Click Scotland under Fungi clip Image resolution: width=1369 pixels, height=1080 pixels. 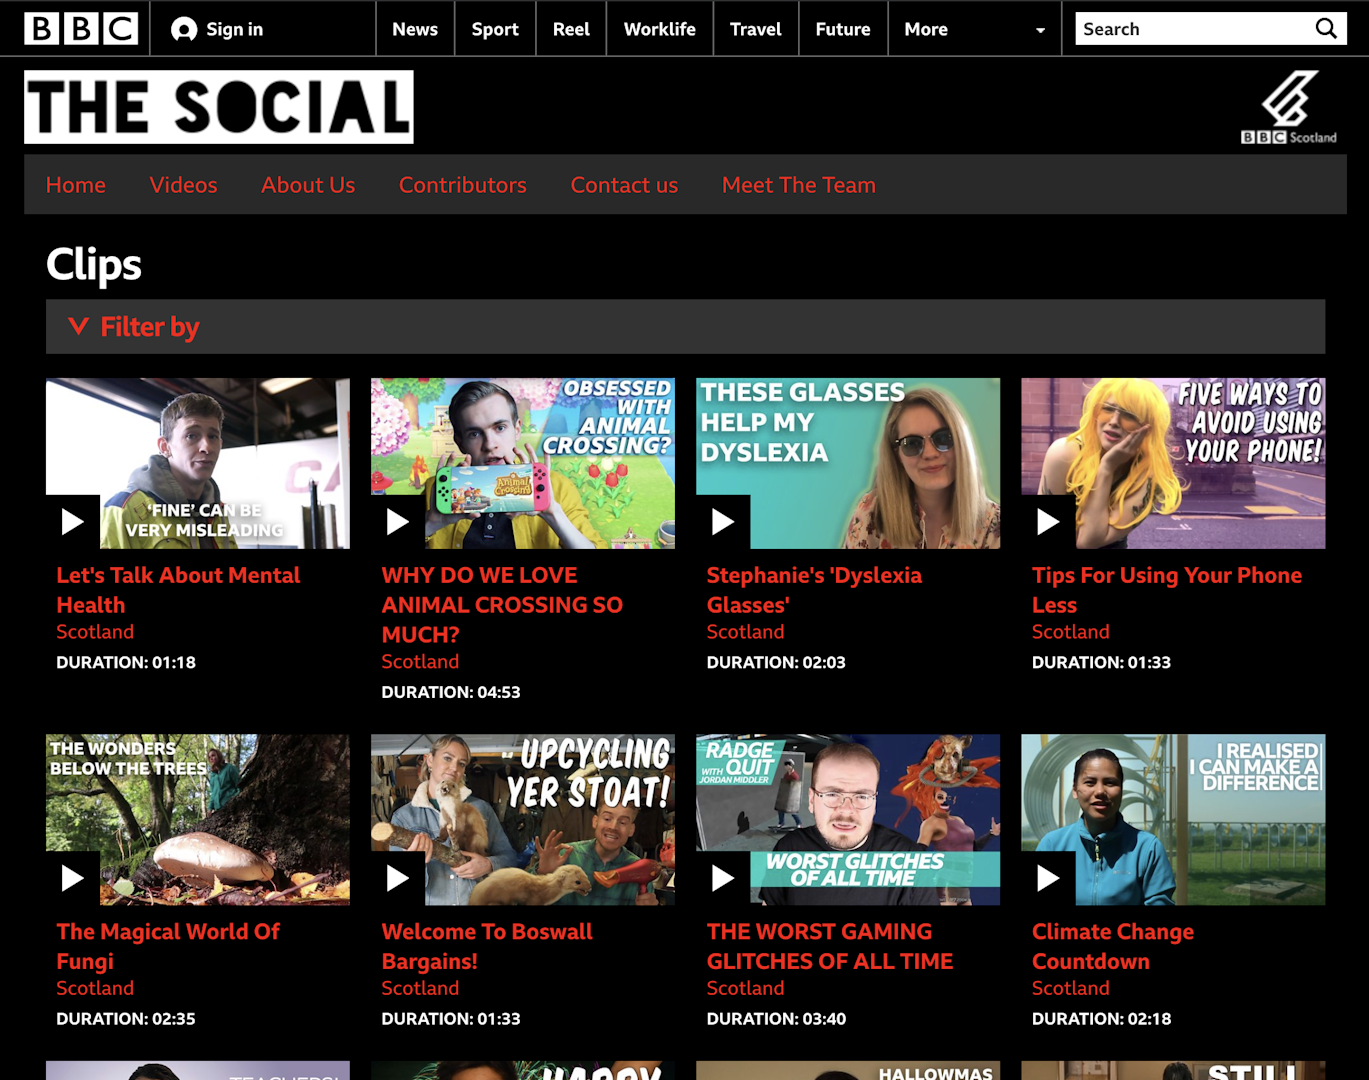pyautogui.click(x=95, y=988)
